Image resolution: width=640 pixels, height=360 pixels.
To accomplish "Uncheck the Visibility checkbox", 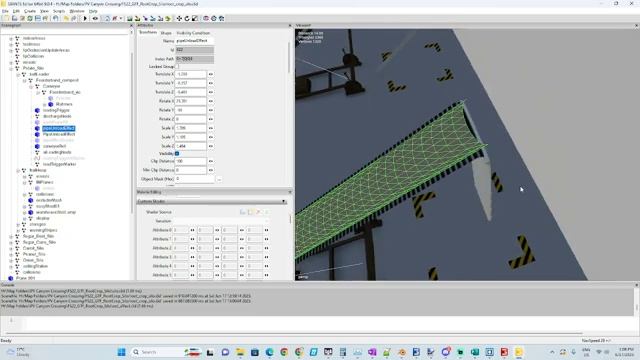I will 177,153.
